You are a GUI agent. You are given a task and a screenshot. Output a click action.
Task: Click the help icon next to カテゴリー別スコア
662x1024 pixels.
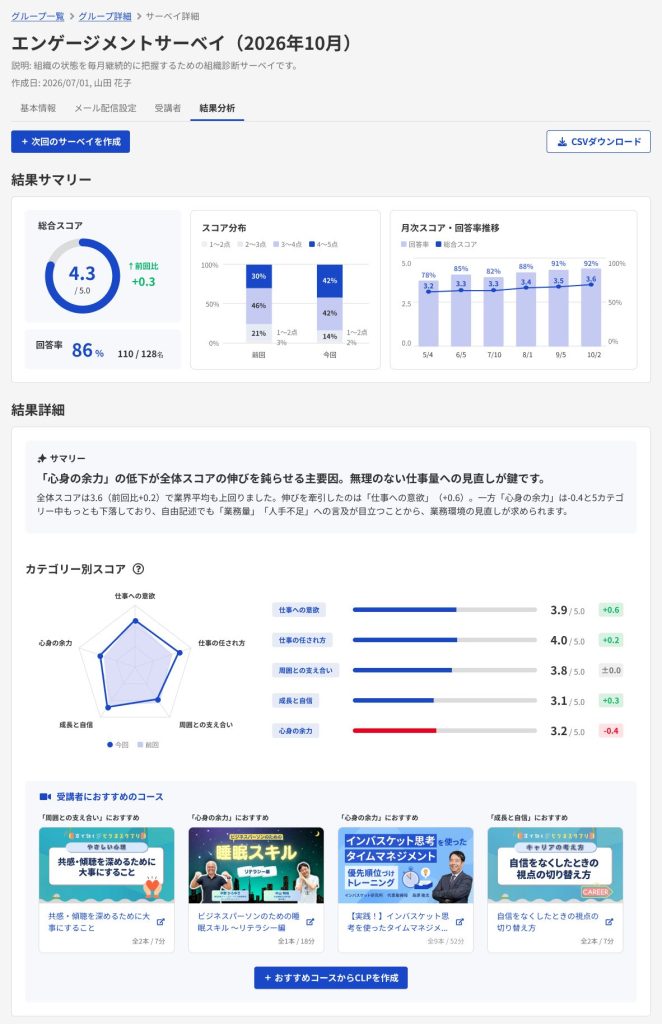tap(138, 569)
